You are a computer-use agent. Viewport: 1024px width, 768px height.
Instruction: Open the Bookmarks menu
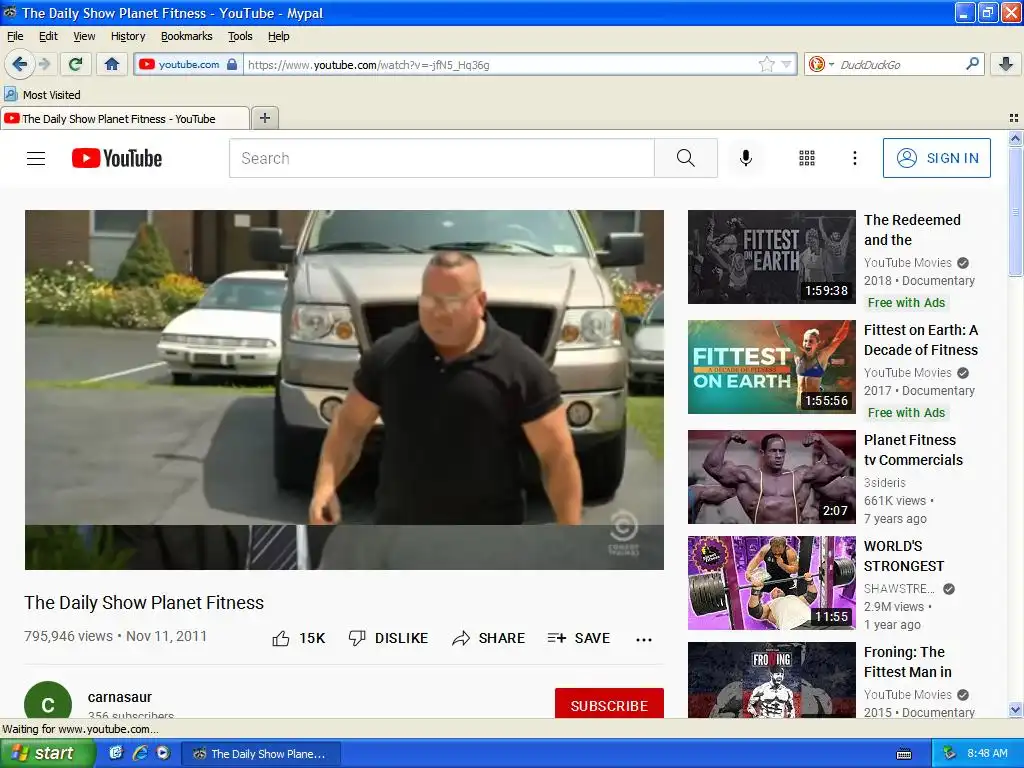[187, 36]
